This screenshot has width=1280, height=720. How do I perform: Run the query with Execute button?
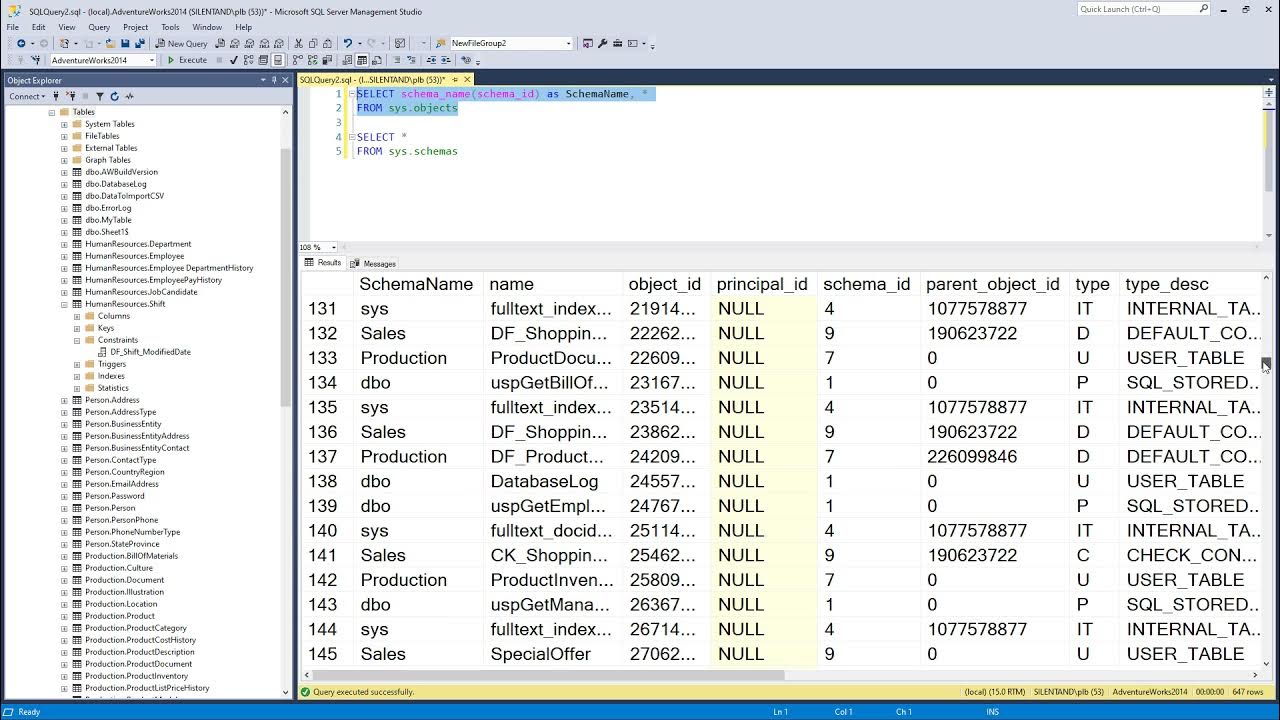[187, 60]
